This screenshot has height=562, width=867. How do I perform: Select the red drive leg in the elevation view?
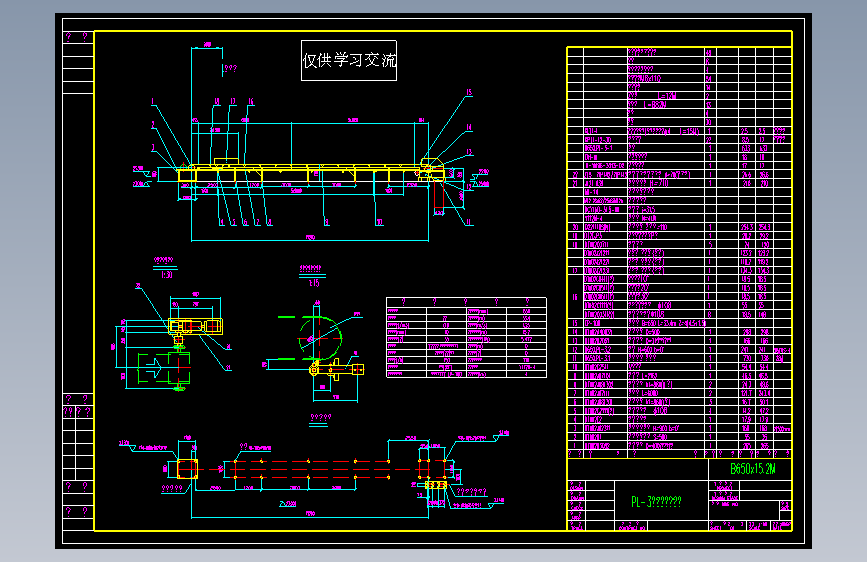438,196
